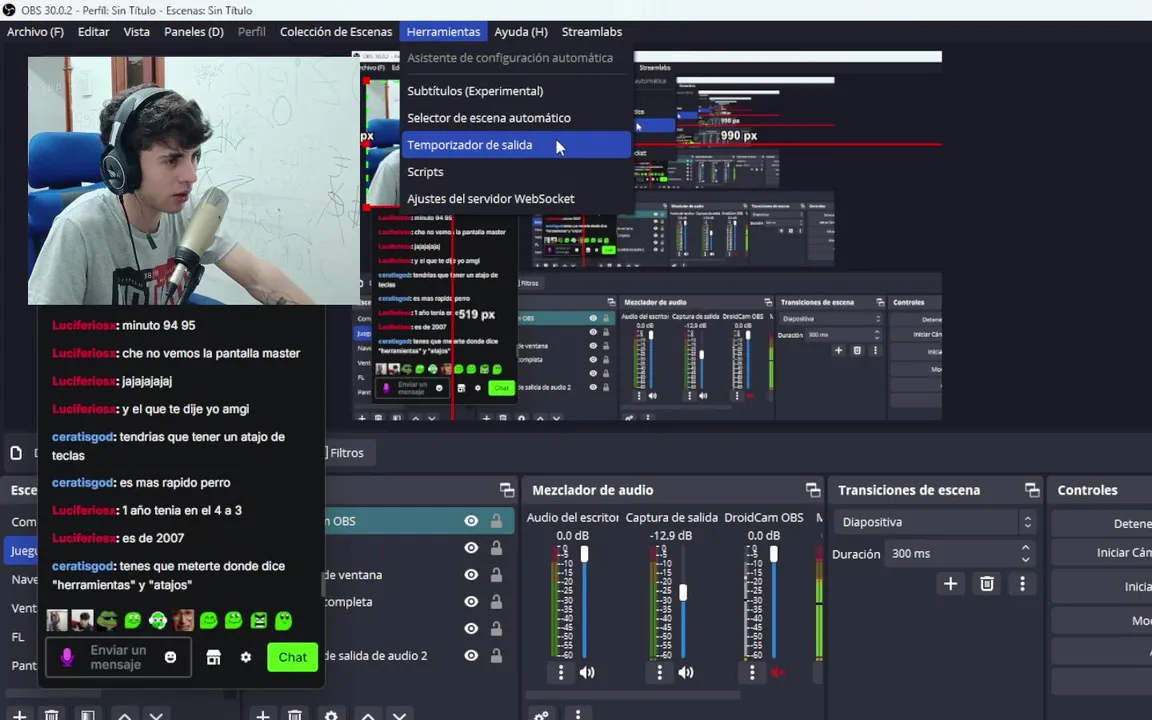Remove selected source with trash icon
The height and width of the screenshot is (720, 1152).
(x=295, y=715)
